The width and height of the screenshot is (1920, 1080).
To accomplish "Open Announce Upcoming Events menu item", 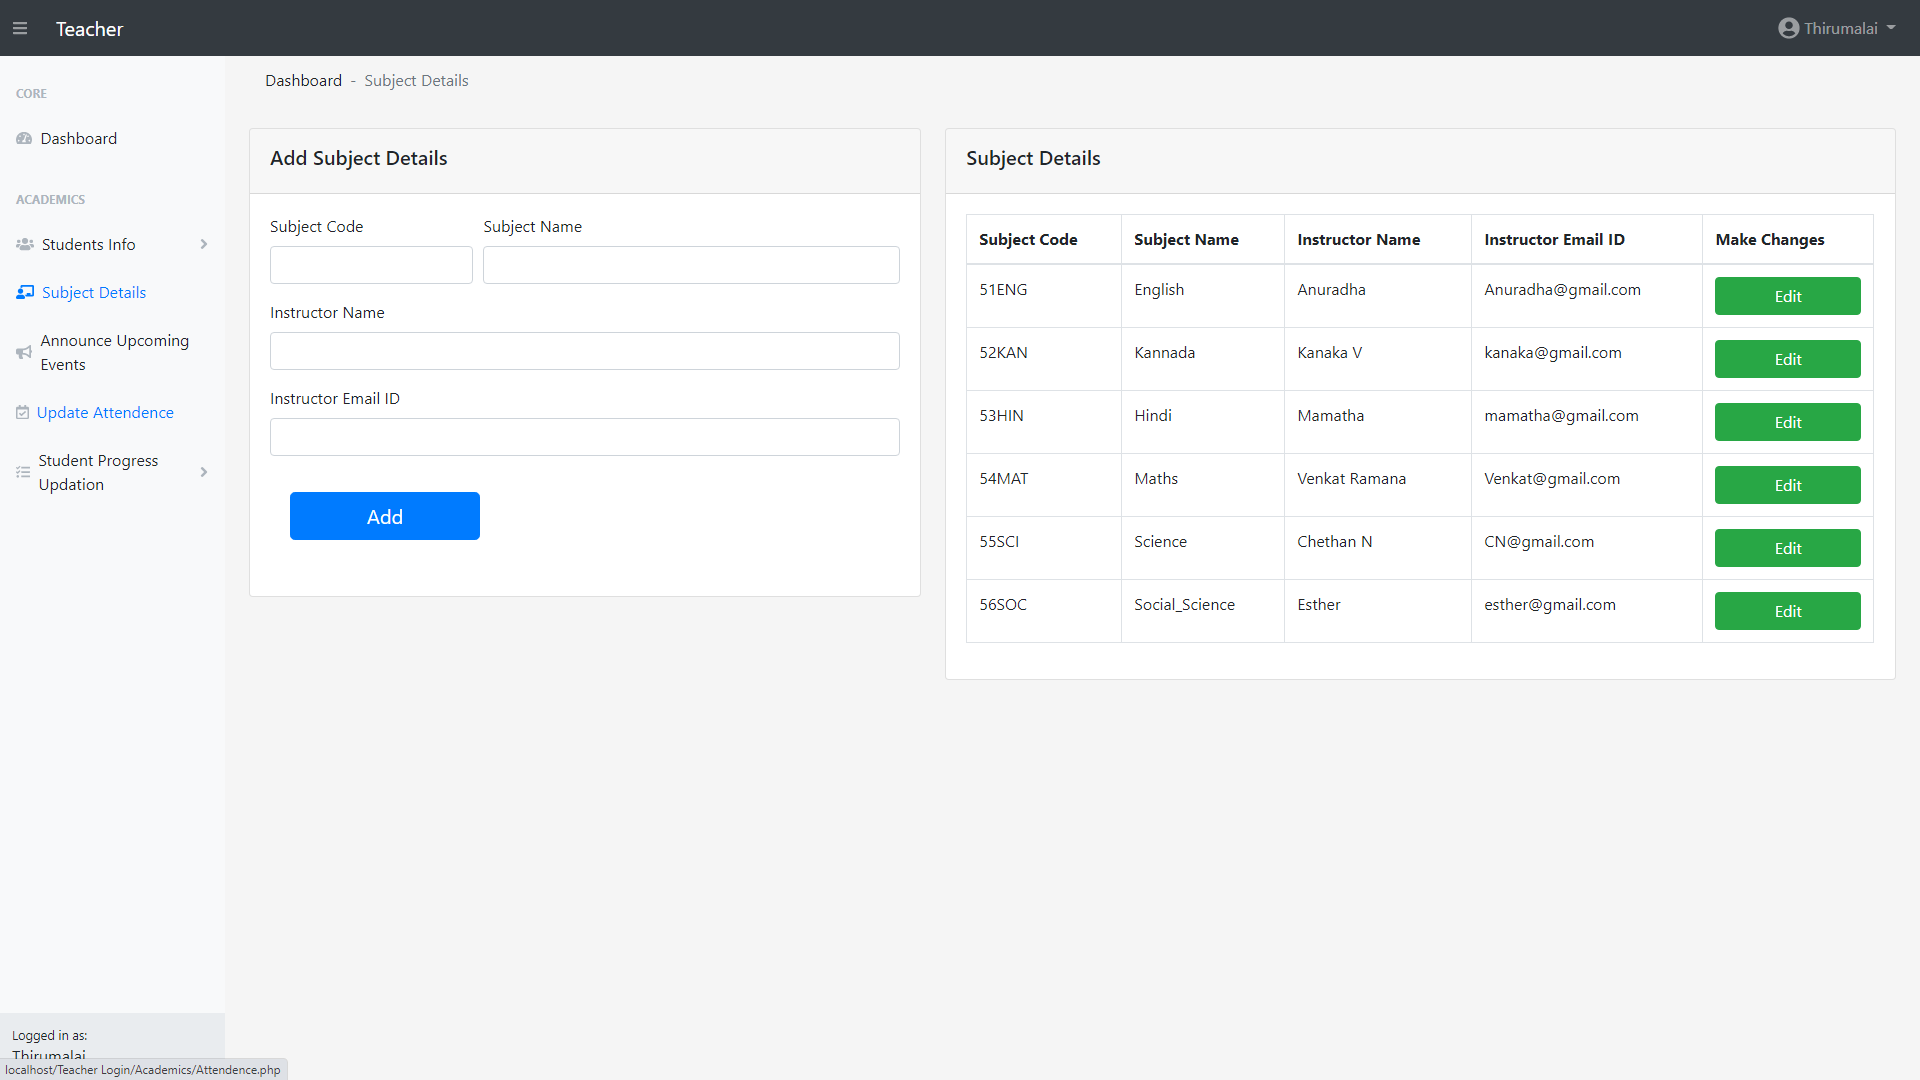I will pyautogui.click(x=114, y=353).
